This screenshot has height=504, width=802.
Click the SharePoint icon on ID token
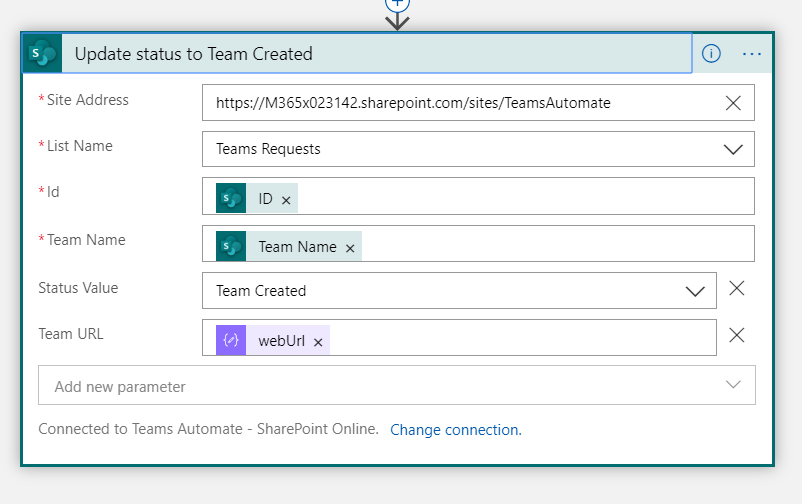click(231, 198)
